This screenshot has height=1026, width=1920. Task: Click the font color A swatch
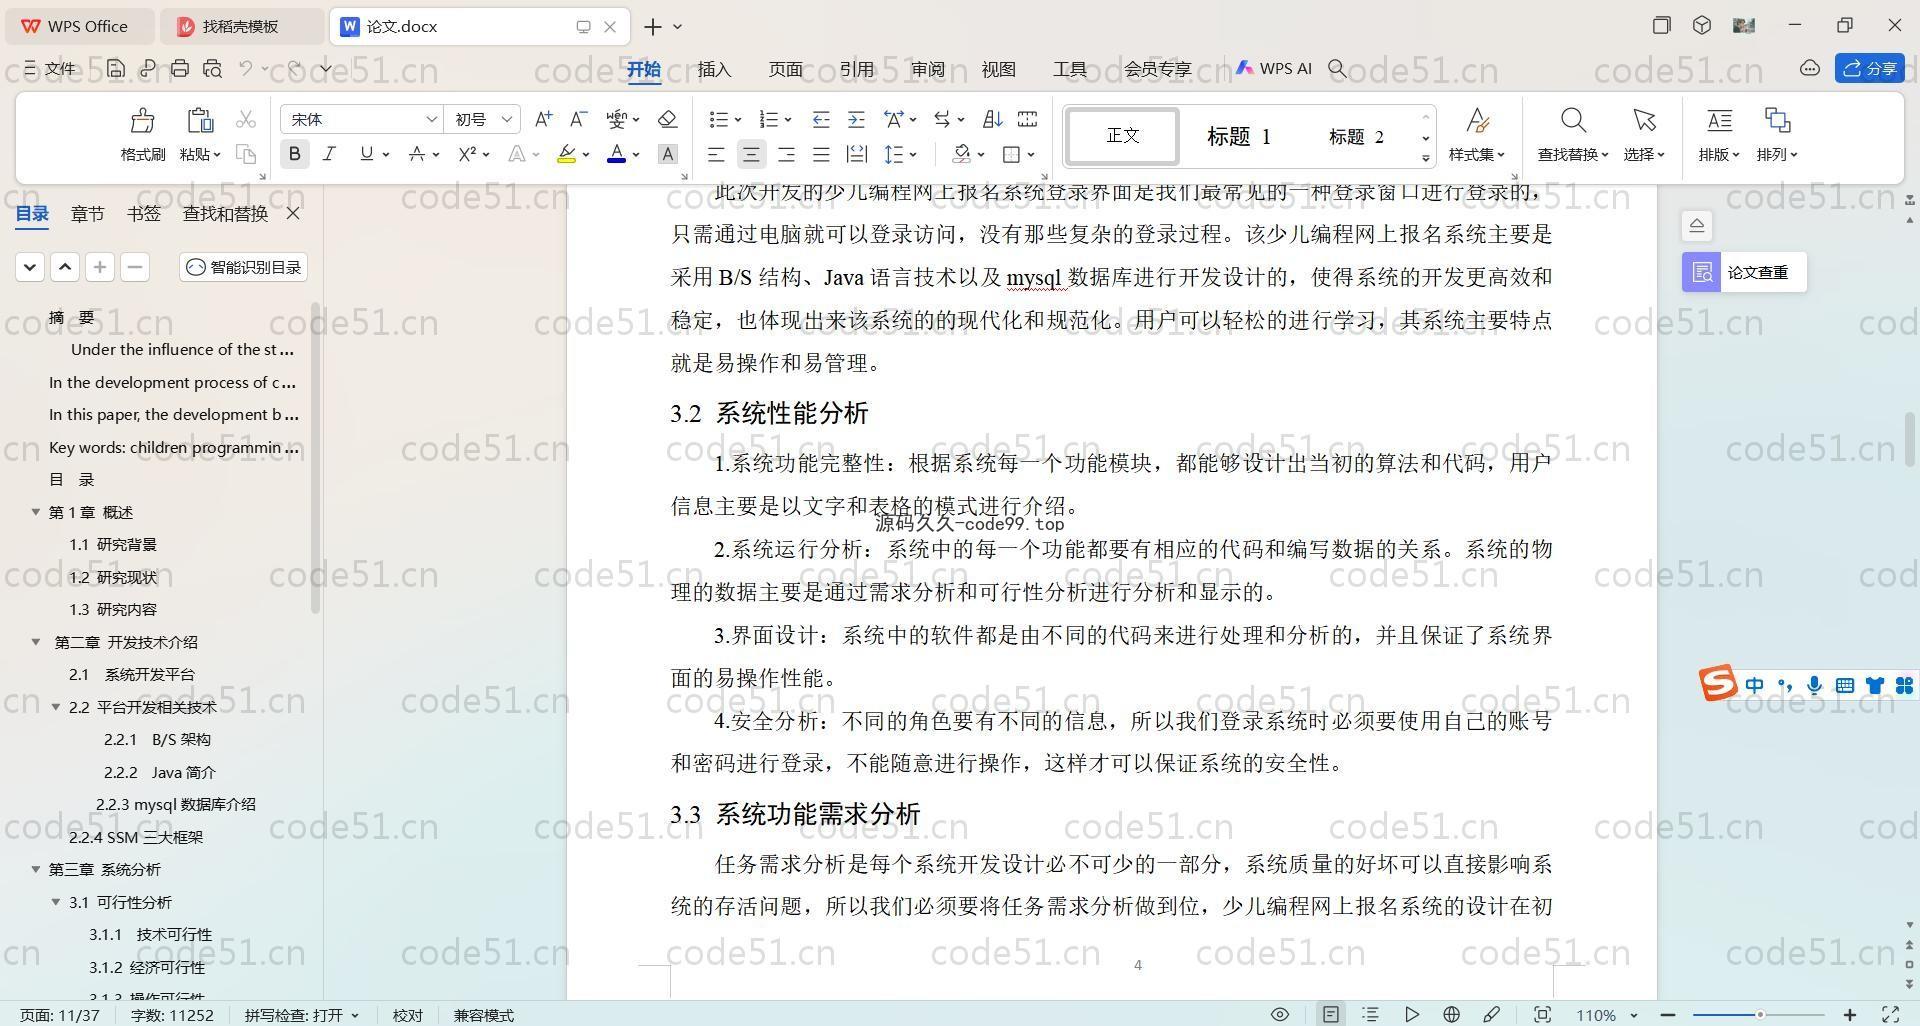[x=617, y=154]
